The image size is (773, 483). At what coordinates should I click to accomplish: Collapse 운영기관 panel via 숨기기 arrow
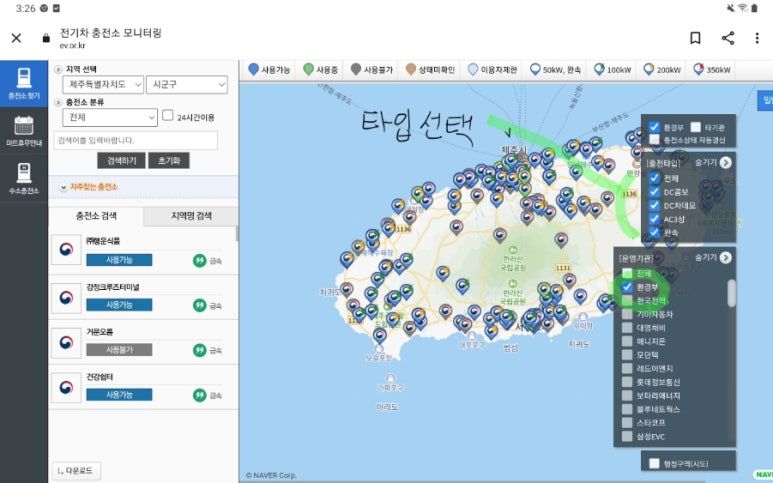tap(725, 258)
